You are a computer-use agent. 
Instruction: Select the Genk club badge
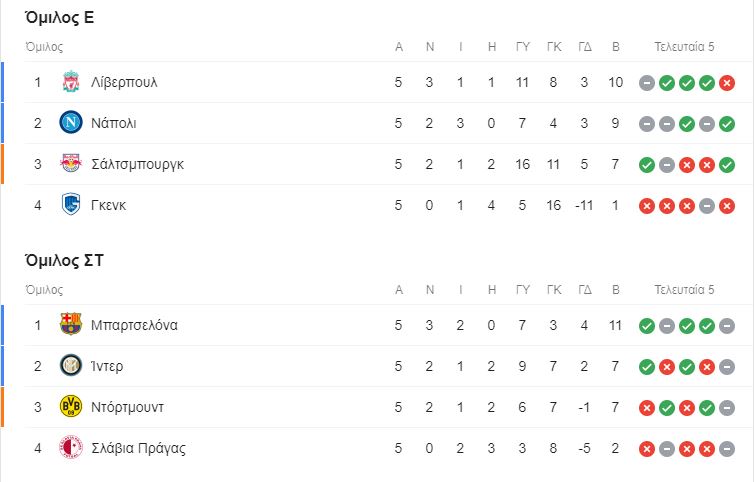point(71,204)
